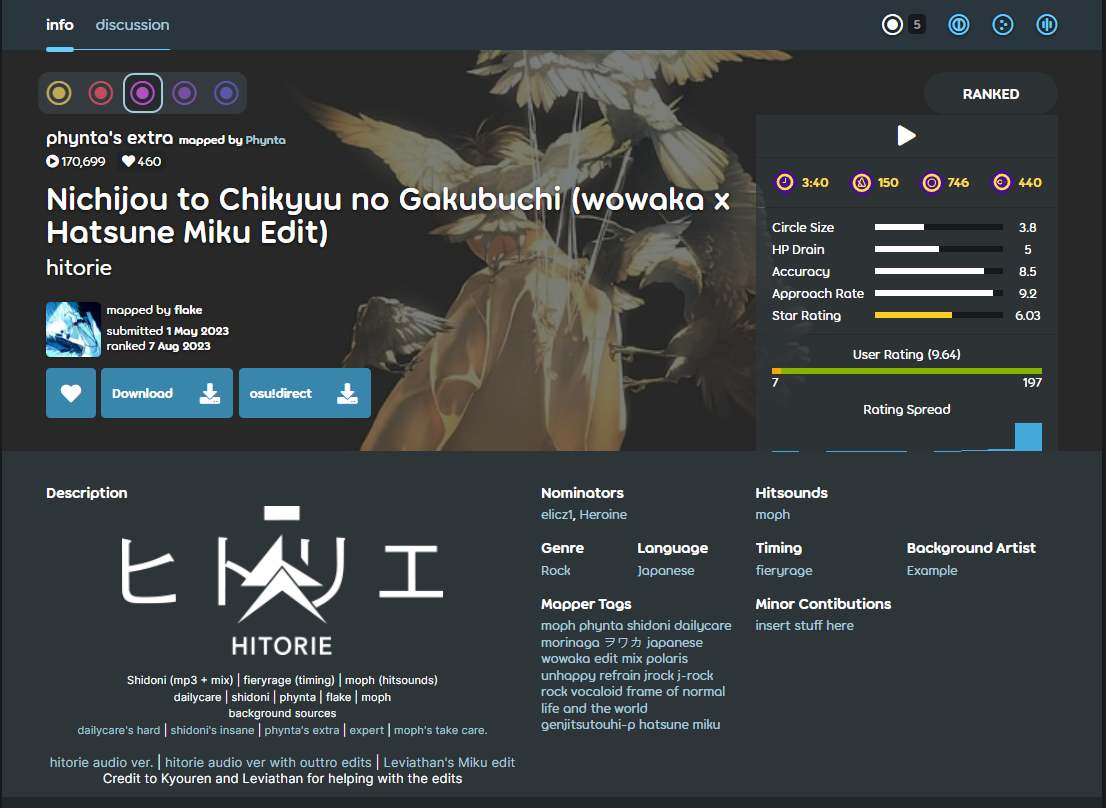1106x808 pixels.
Task: Favourite the beatmap with heart button
Action: [71, 393]
